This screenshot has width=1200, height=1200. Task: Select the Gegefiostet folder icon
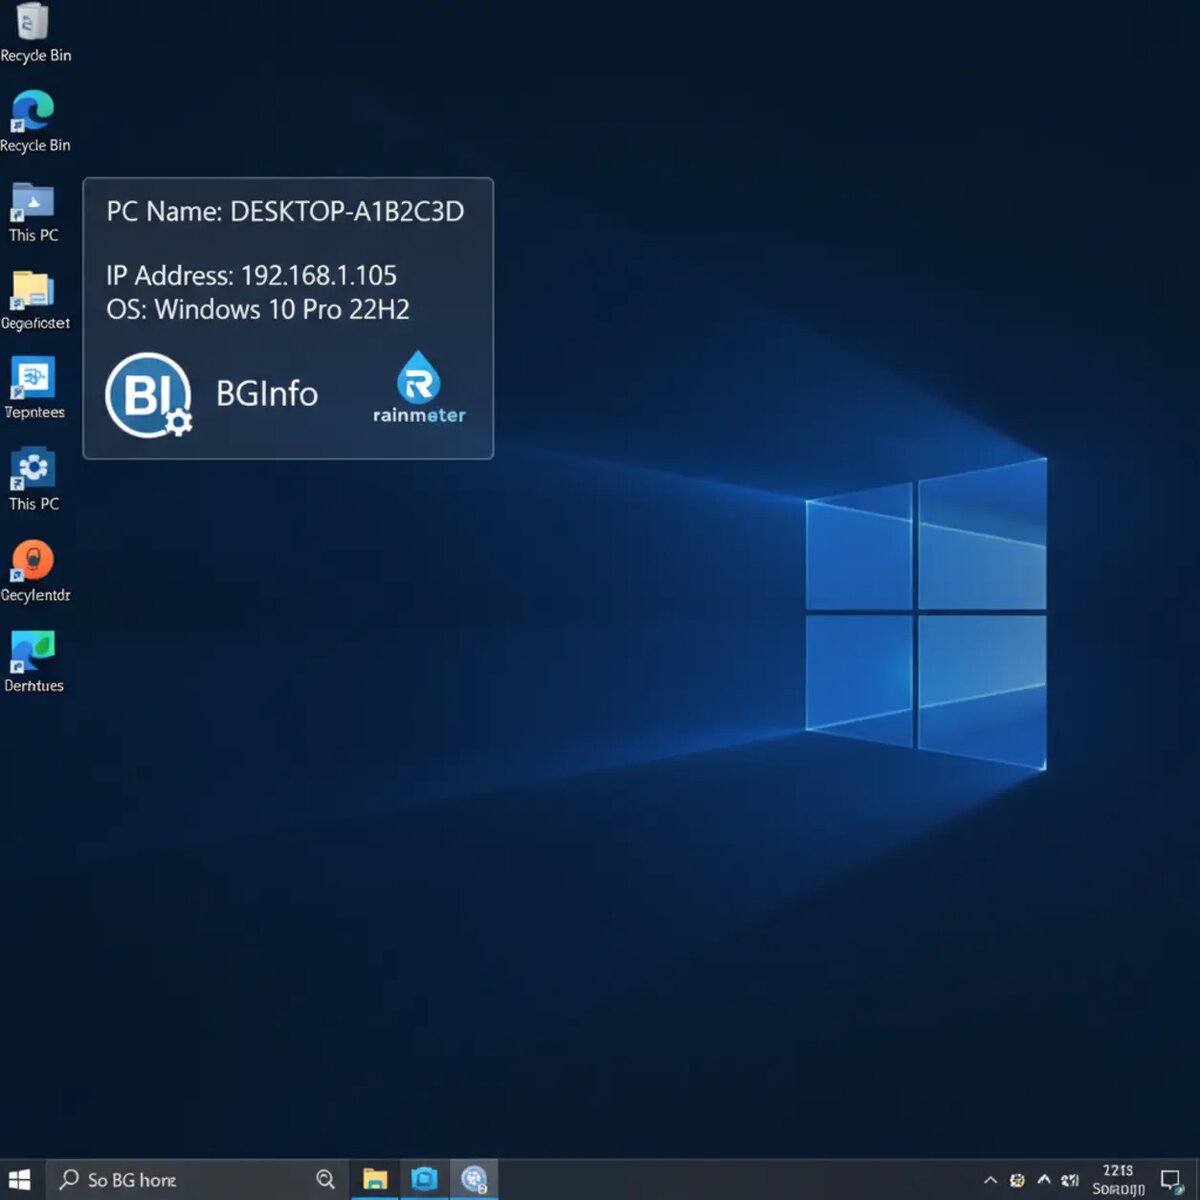pyautogui.click(x=33, y=290)
